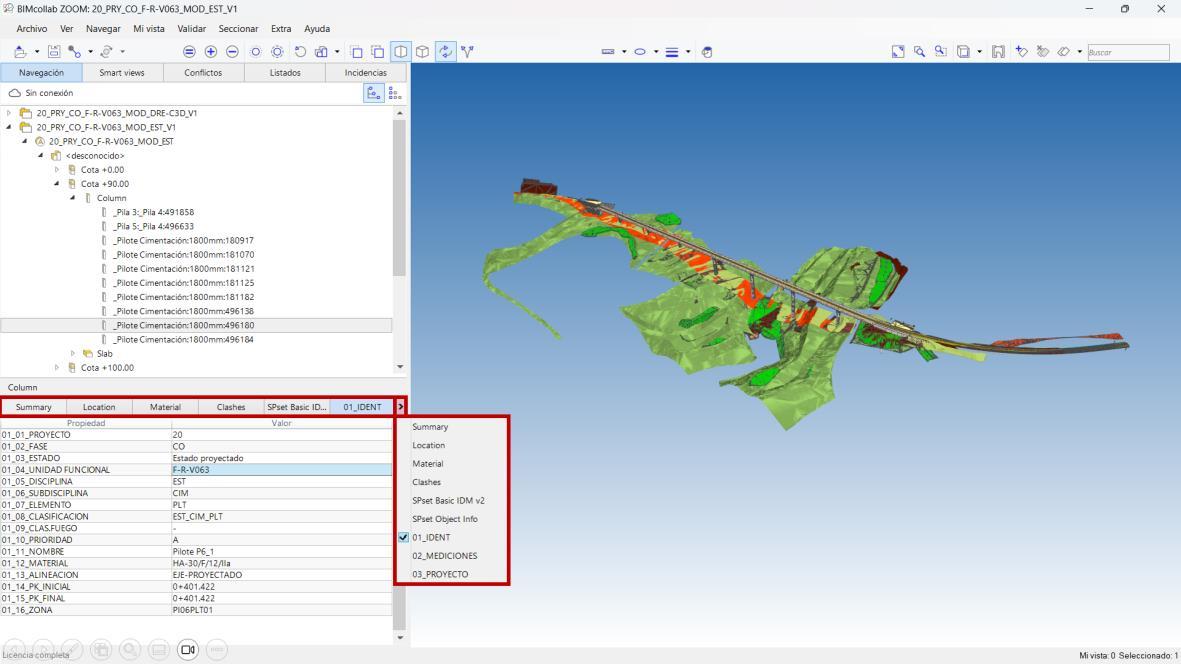Screen dimensions: 1181x664
Task: Expand the Slab group
Action: (x=72, y=354)
